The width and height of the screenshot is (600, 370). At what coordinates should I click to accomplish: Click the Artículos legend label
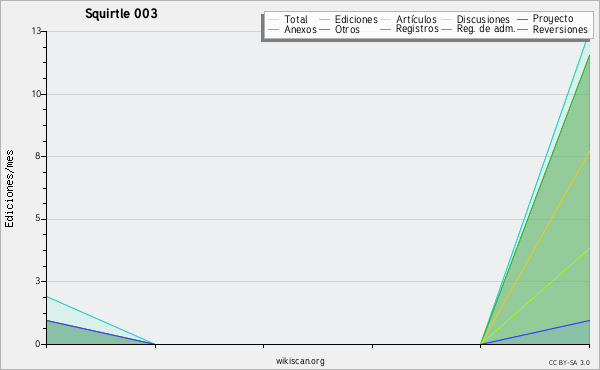point(416,19)
